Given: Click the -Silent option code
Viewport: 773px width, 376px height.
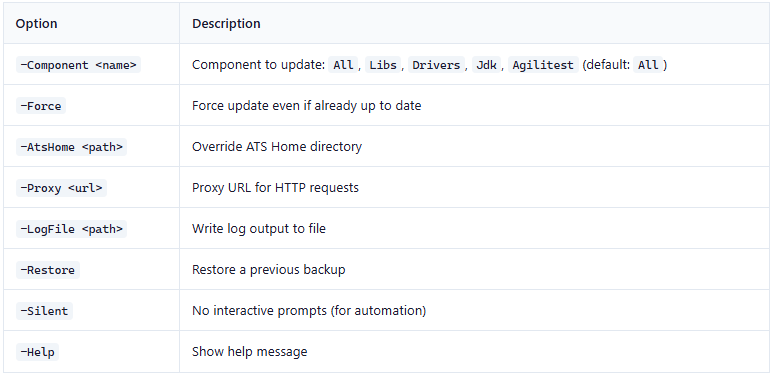Looking at the screenshot, I should [x=44, y=311].
